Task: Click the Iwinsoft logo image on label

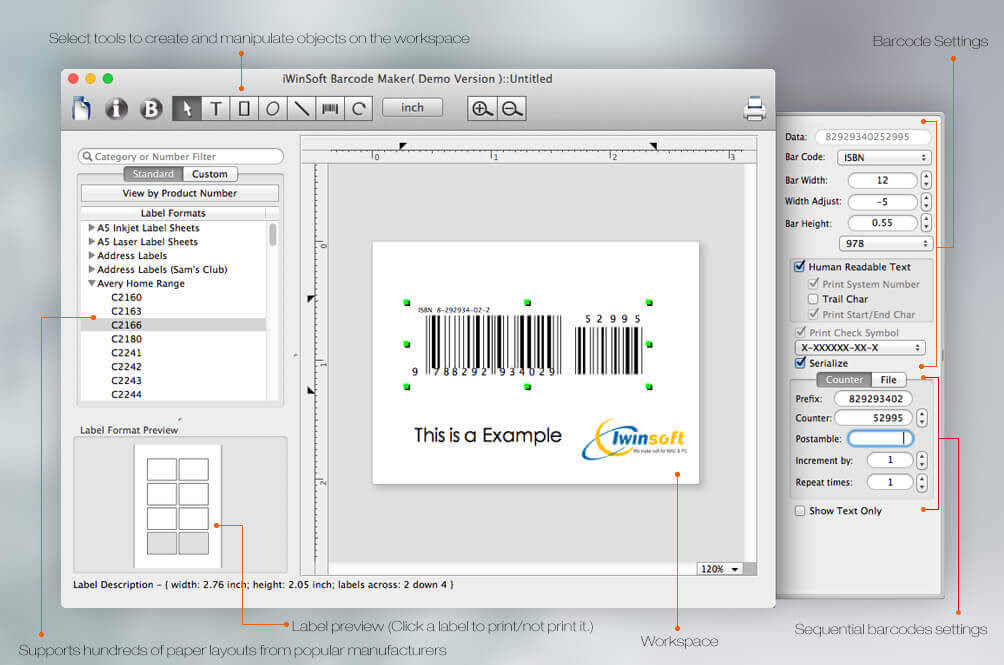Action: [x=635, y=439]
